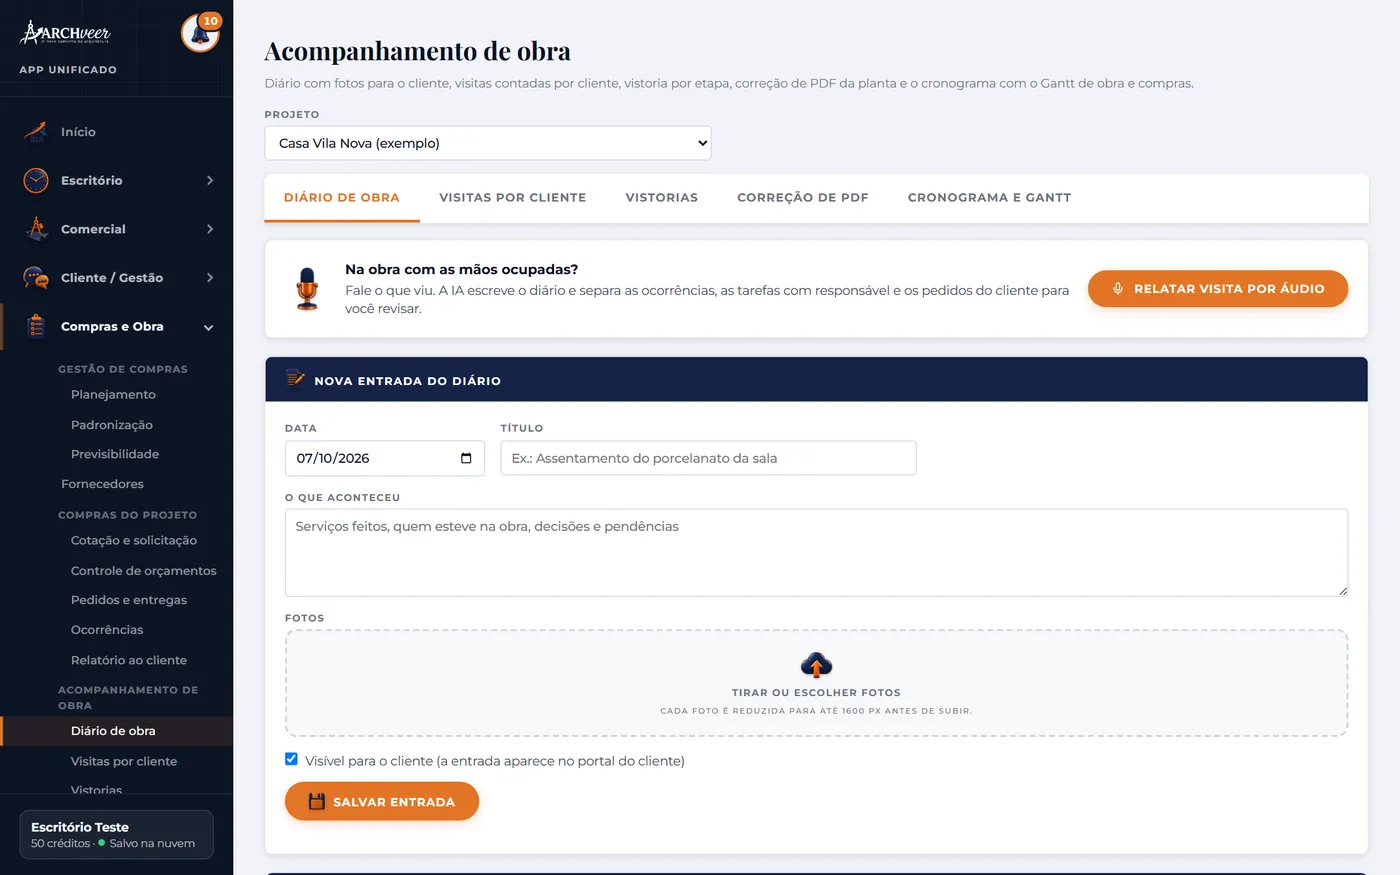This screenshot has height=875, width=1400.
Task: Click the 'Tirar ou escolher fotos' upload area
Action: pyautogui.click(x=816, y=683)
